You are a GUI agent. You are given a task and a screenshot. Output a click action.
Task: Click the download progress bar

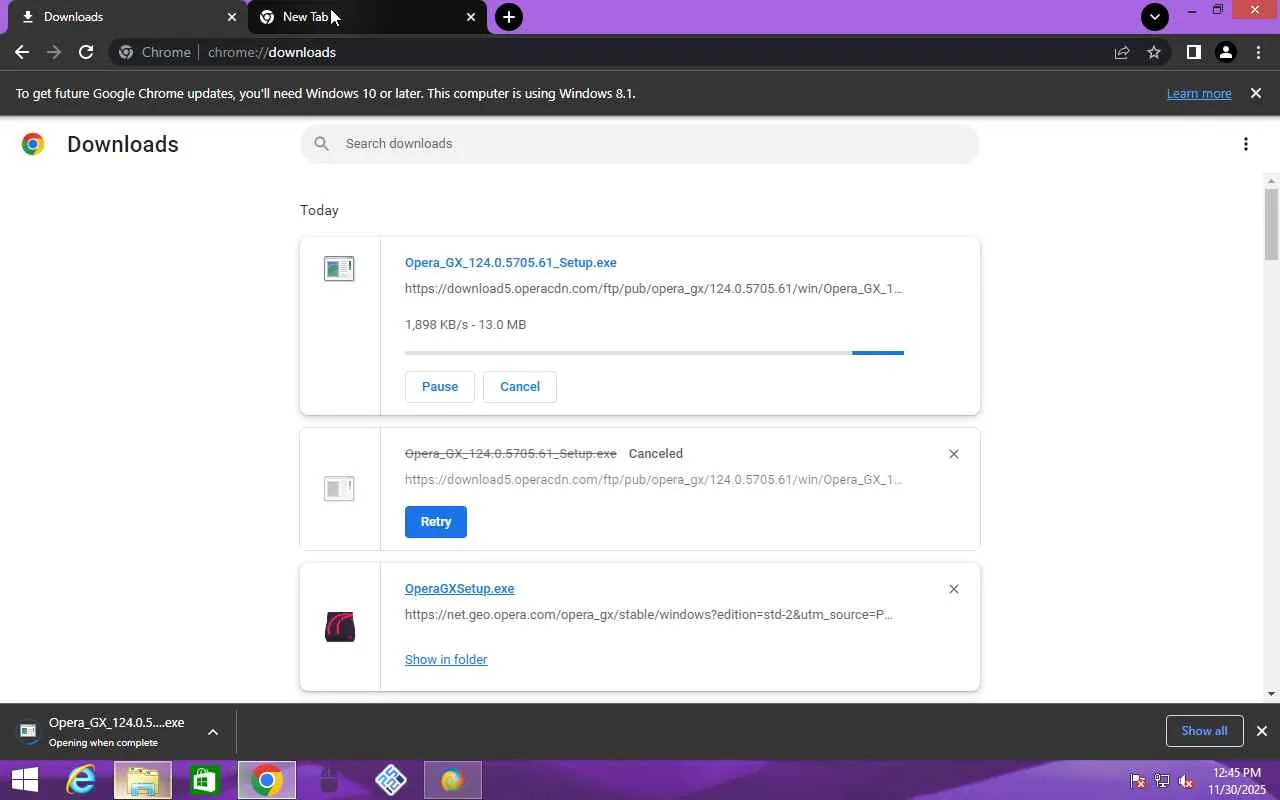[654, 352]
